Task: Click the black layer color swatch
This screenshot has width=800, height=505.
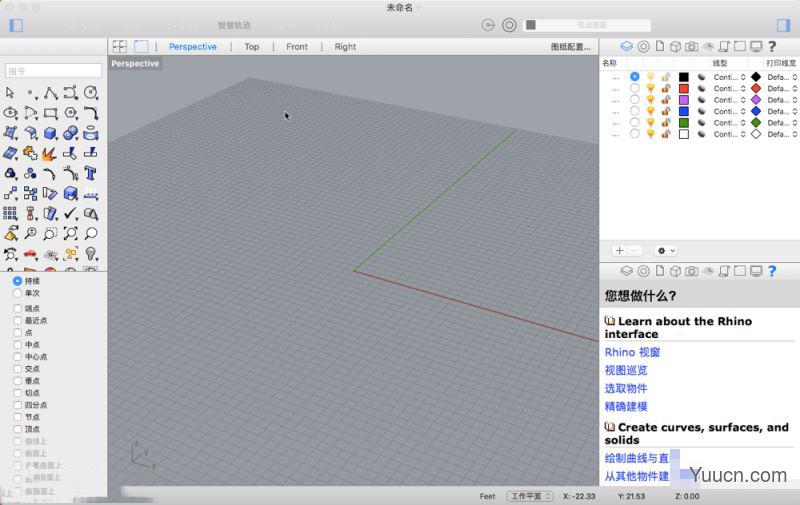Action: pos(684,77)
